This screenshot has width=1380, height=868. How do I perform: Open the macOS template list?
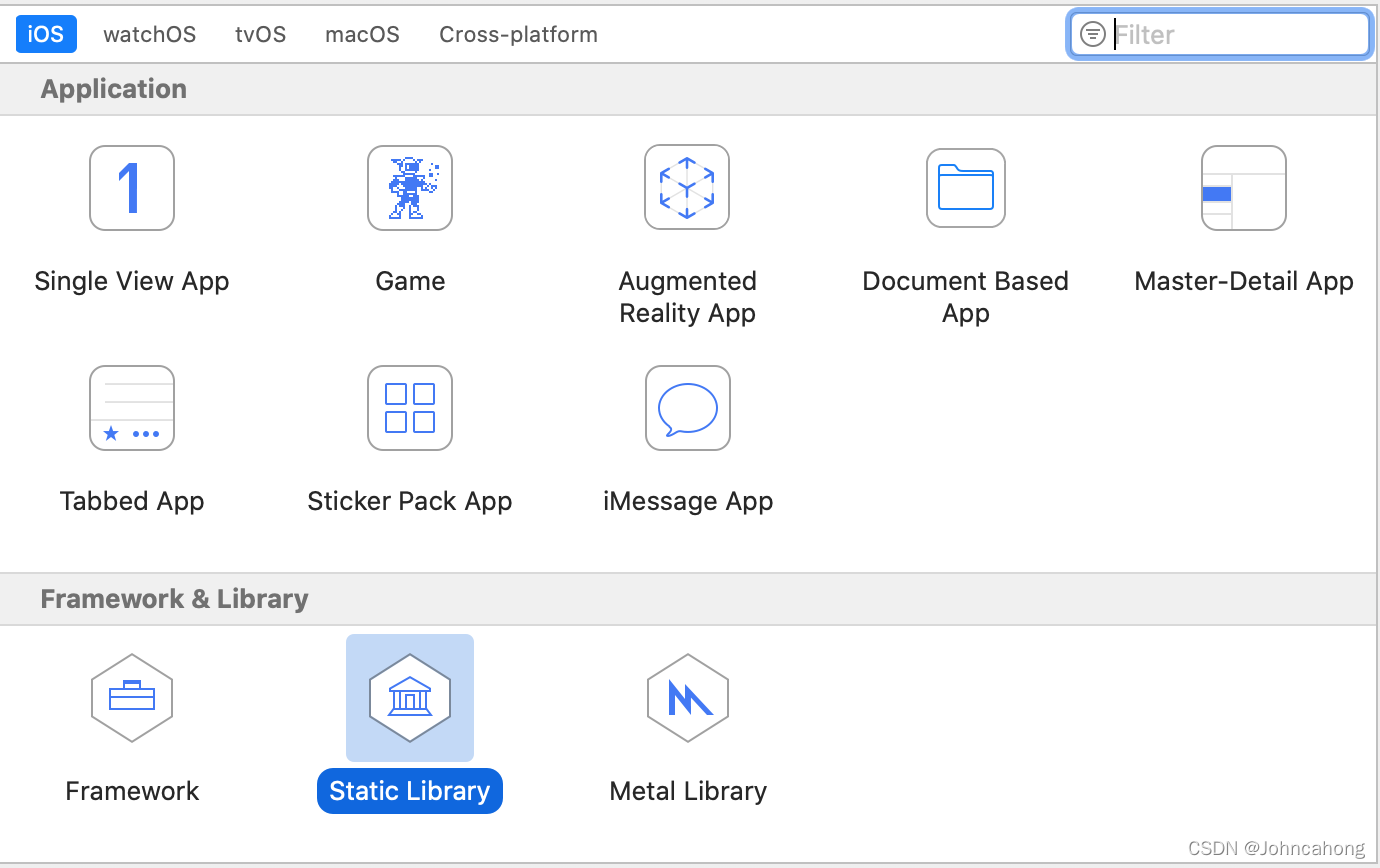[362, 33]
